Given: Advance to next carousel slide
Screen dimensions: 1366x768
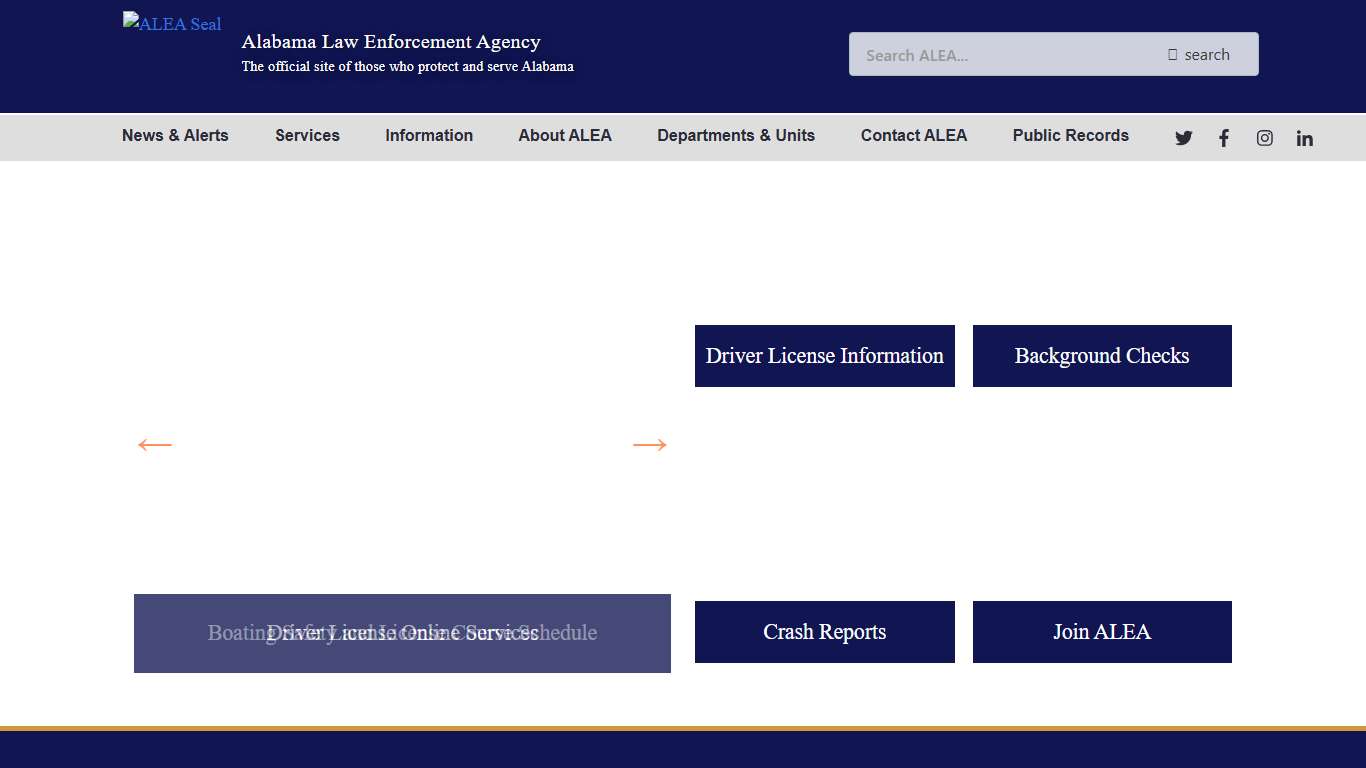Looking at the screenshot, I should click(650, 444).
